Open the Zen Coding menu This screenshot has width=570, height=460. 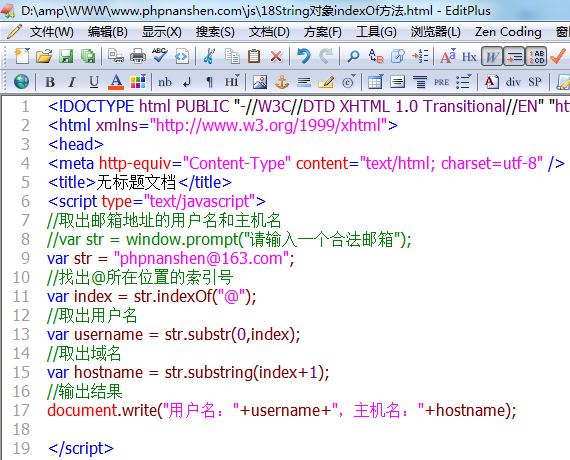coord(508,32)
